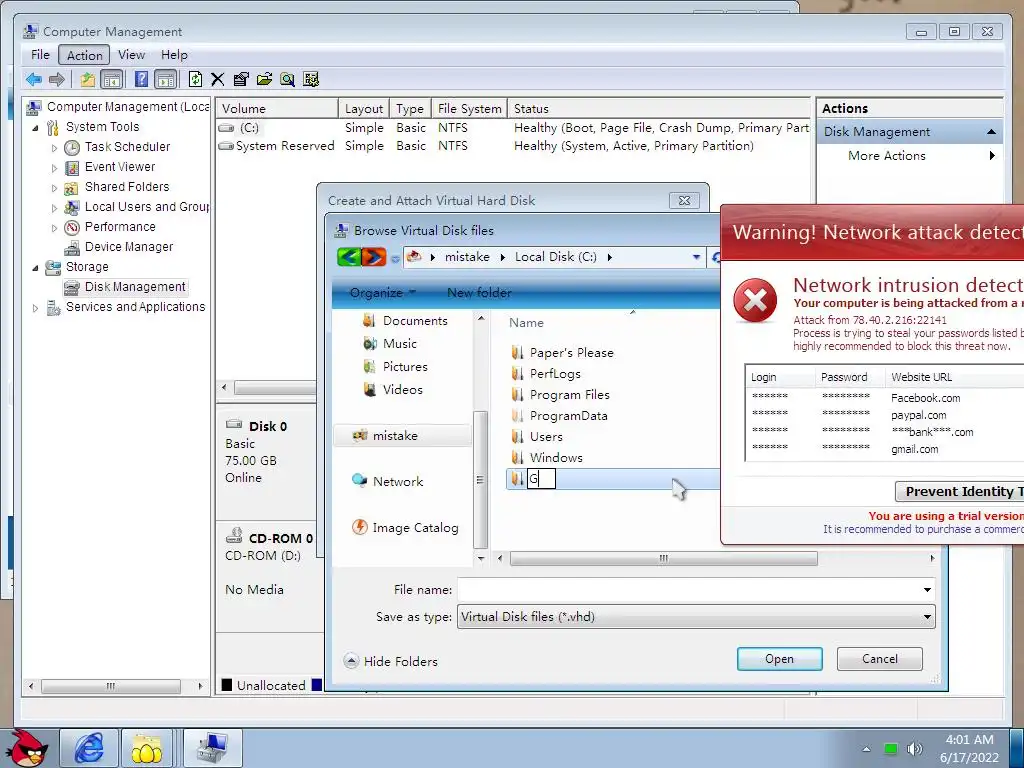Select Performance in the console tree
The width and height of the screenshot is (1024, 768).
pos(120,227)
